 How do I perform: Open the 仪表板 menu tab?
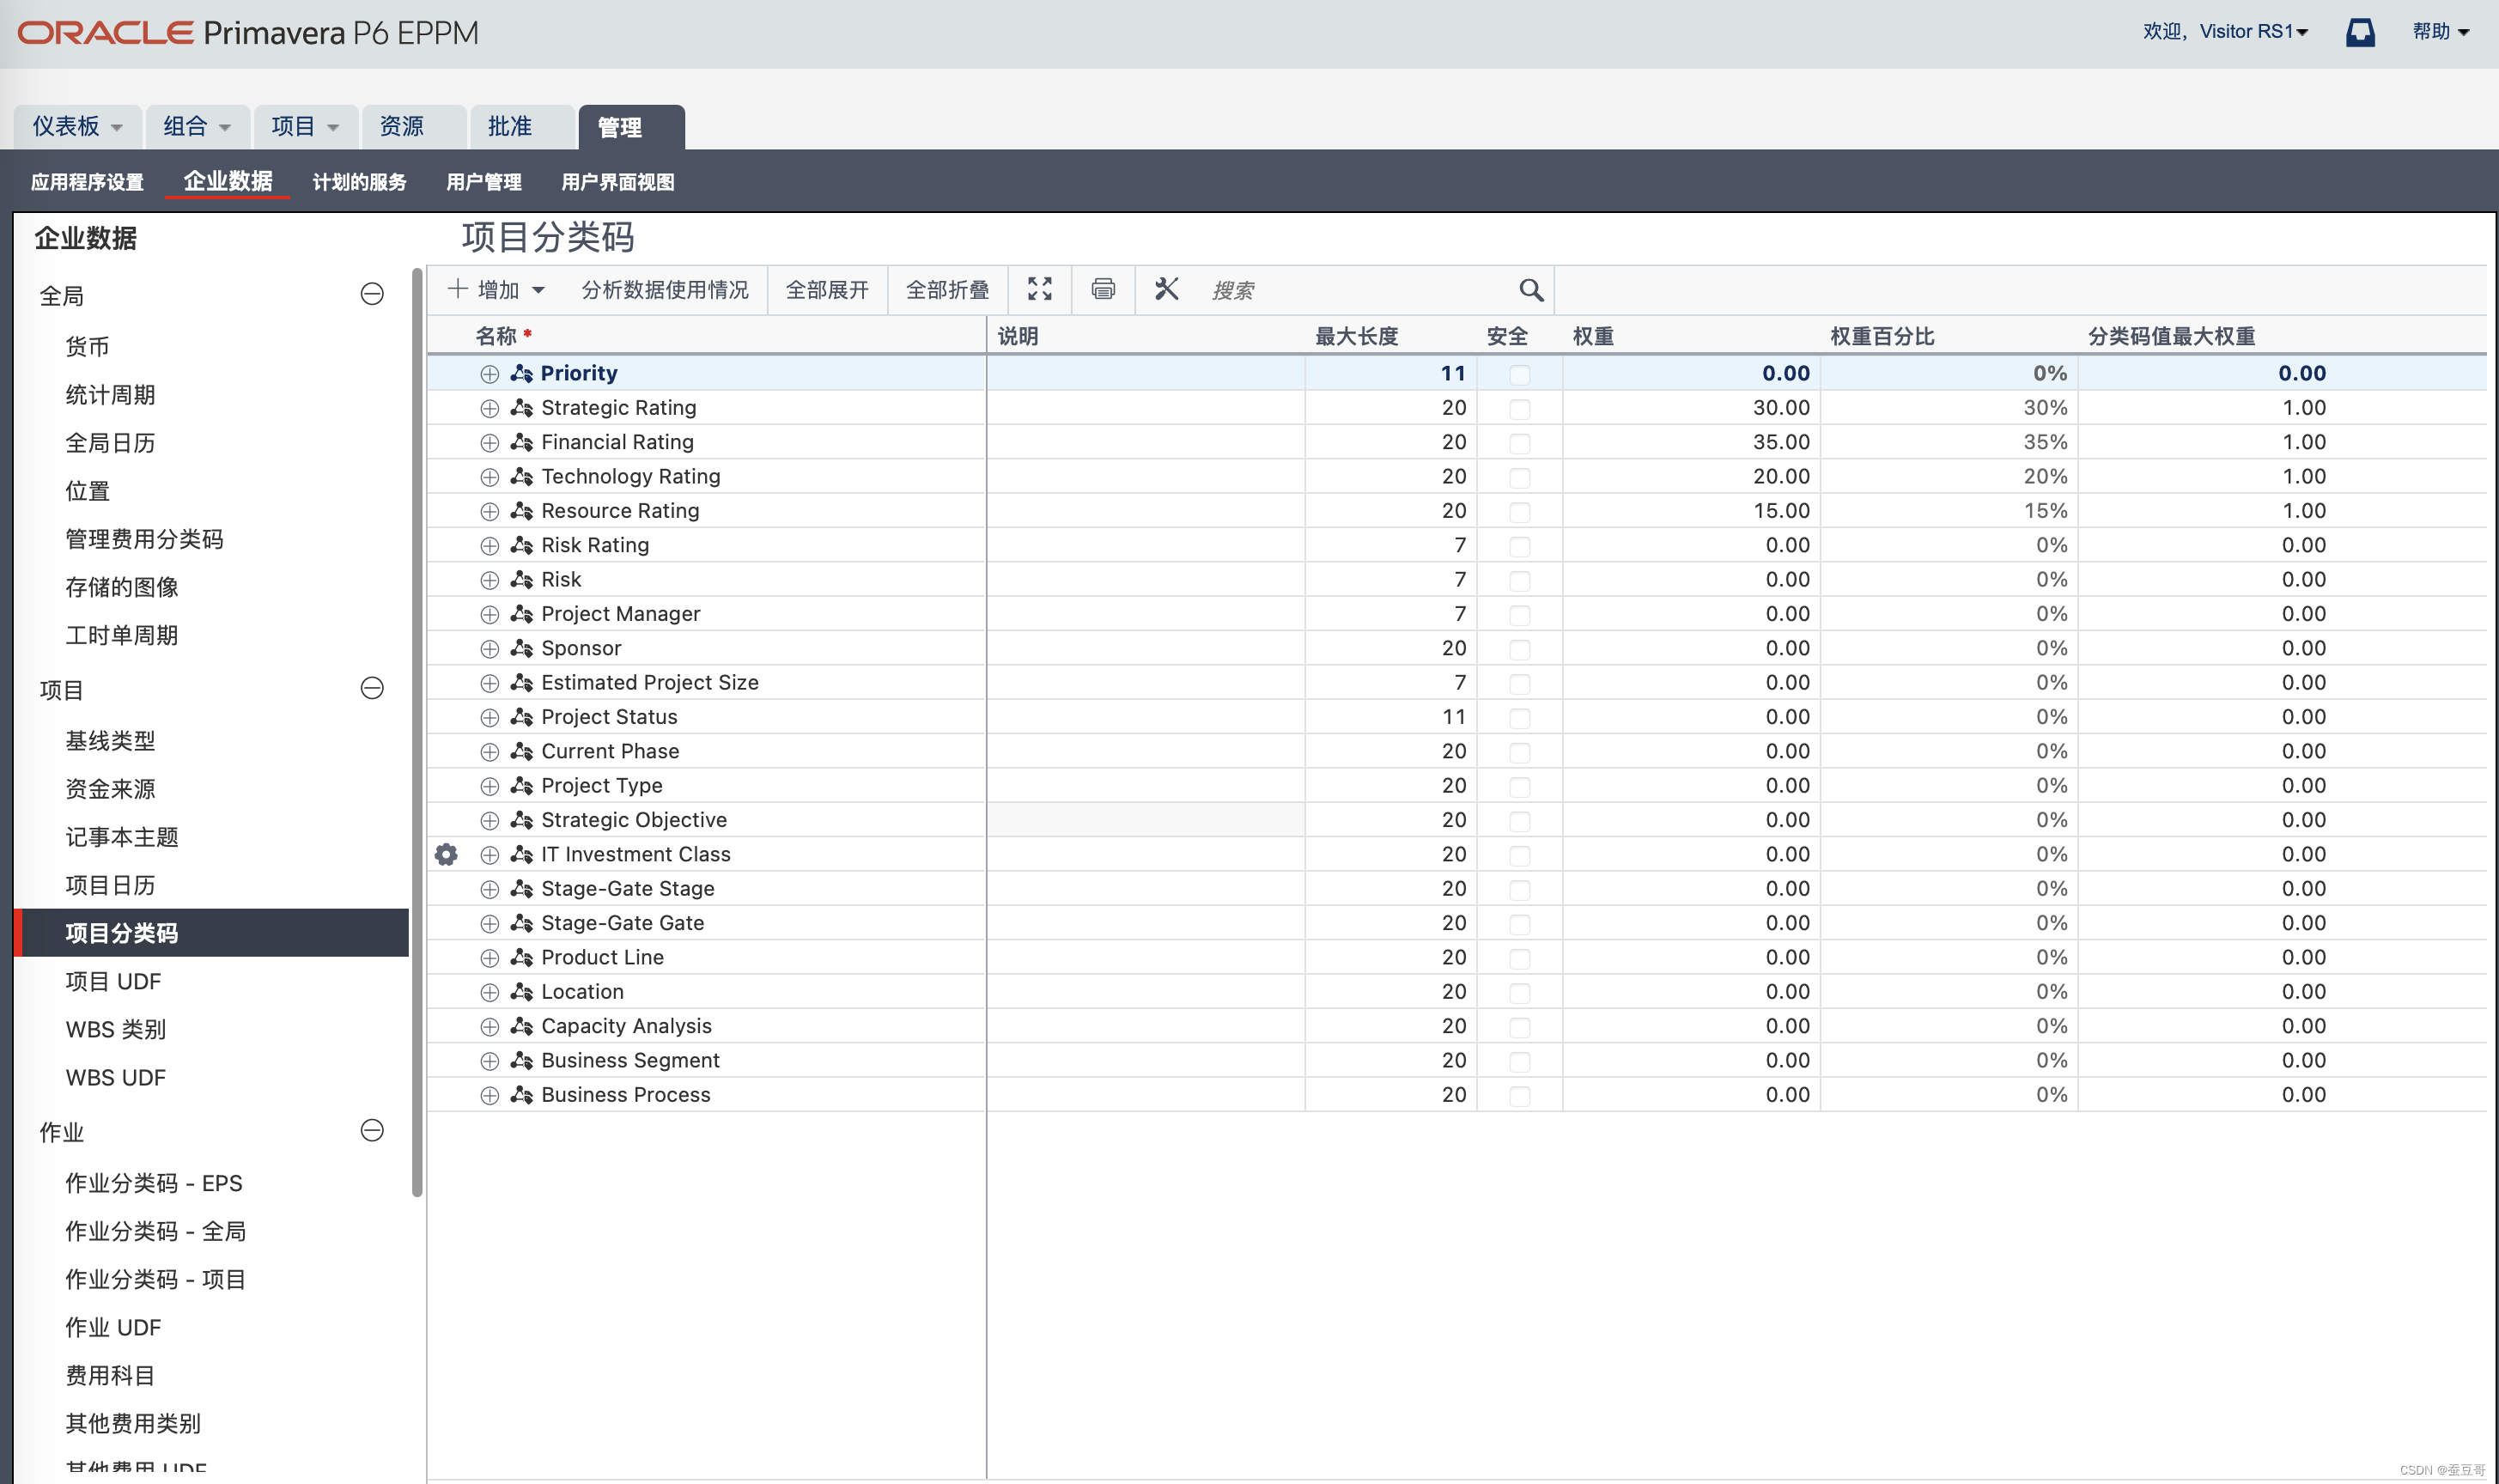[77, 126]
